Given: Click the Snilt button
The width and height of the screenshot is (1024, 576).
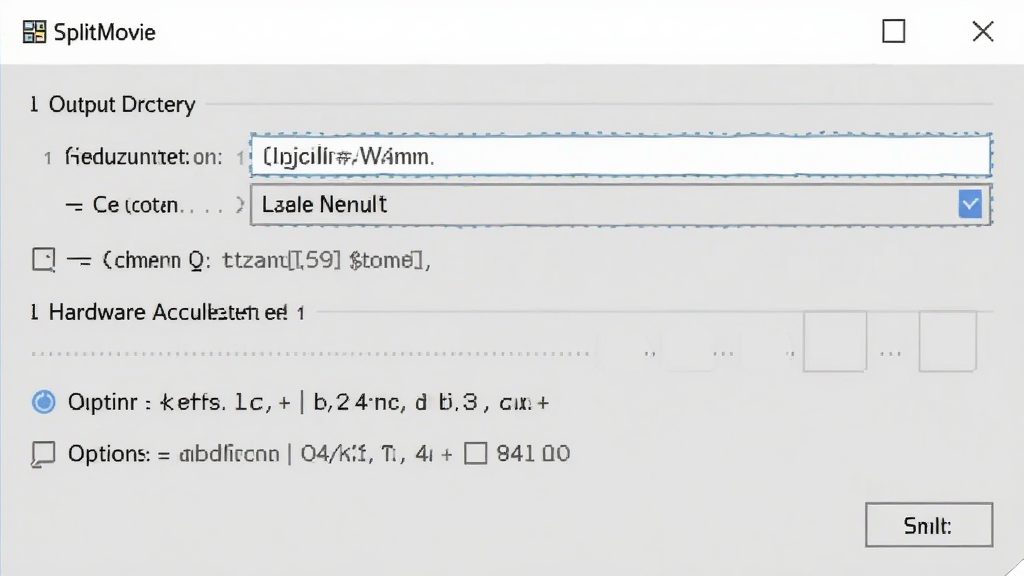Looking at the screenshot, I should pyautogui.click(x=929, y=524).
